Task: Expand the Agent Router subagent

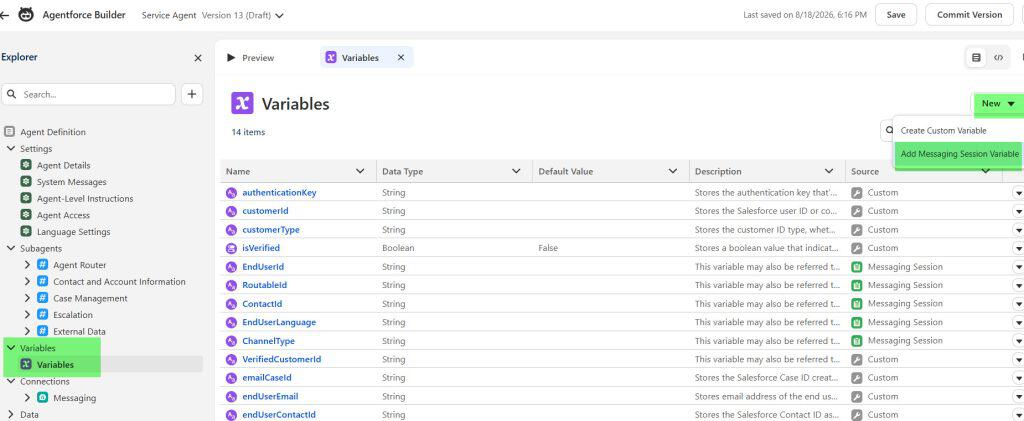Action: point(27,264)
